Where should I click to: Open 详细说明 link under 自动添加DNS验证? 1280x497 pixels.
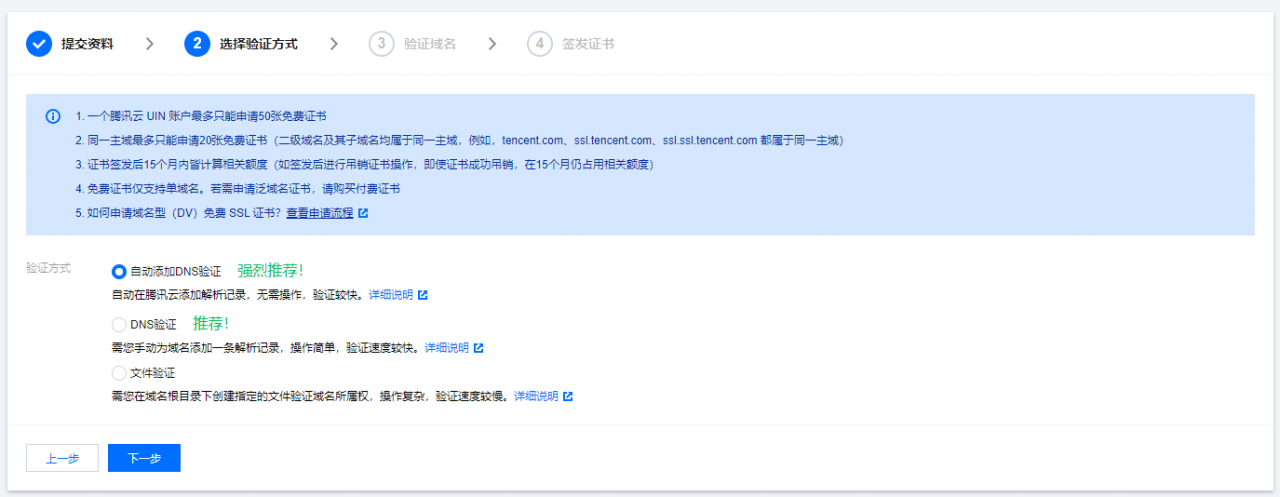coord(390,295)
